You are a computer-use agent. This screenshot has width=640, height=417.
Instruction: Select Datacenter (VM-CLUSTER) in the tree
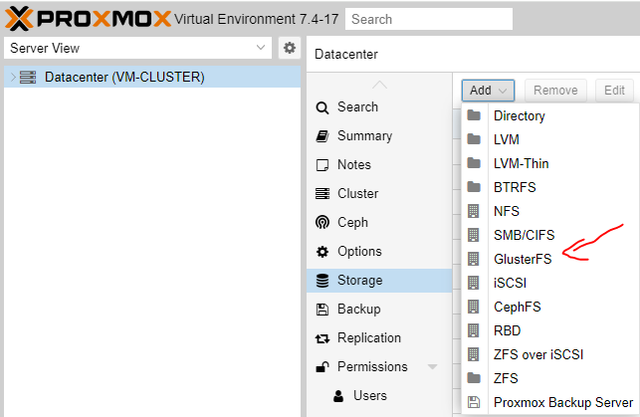click(x=152, y=77)
